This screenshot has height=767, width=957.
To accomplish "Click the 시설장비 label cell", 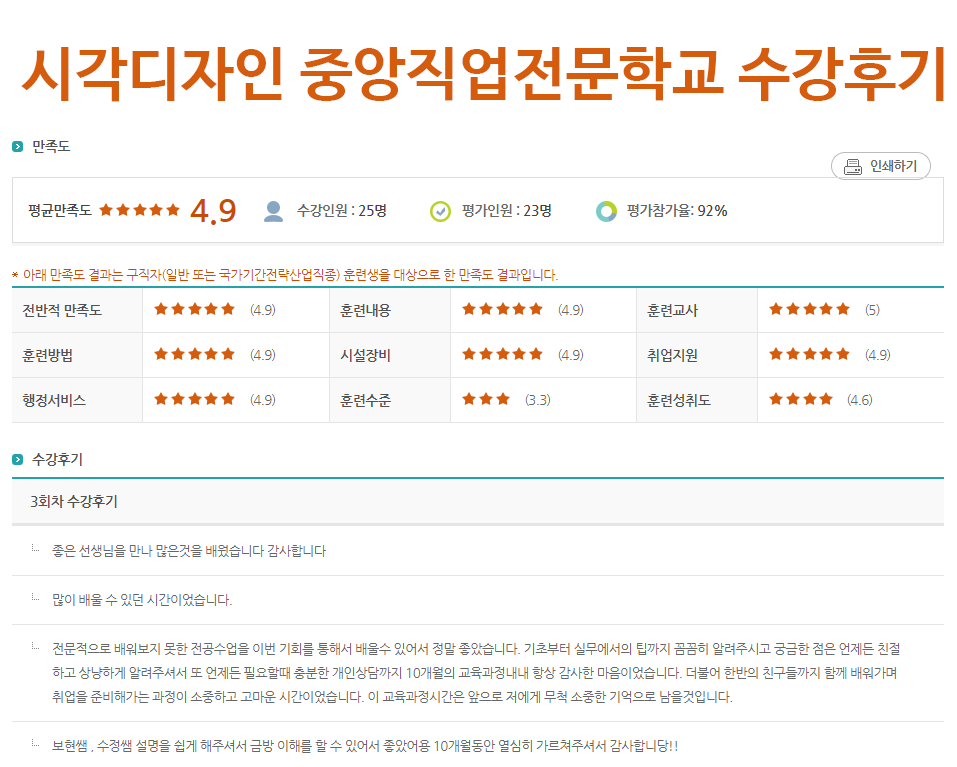I will point(390,355).
